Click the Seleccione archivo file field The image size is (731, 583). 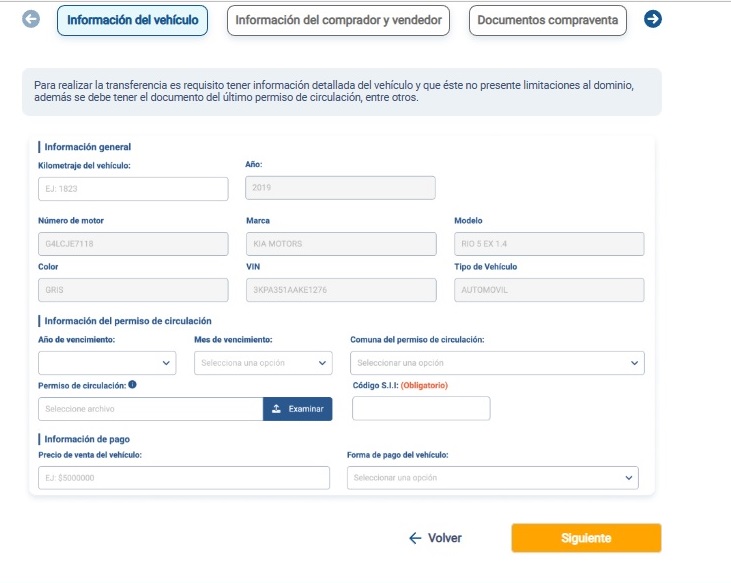point(151,409)
